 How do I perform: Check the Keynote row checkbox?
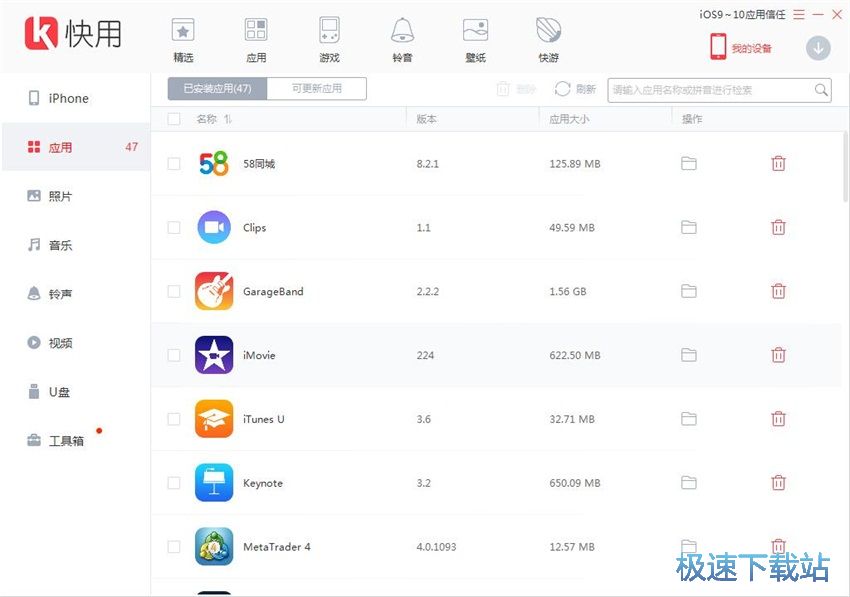[174, 483]
